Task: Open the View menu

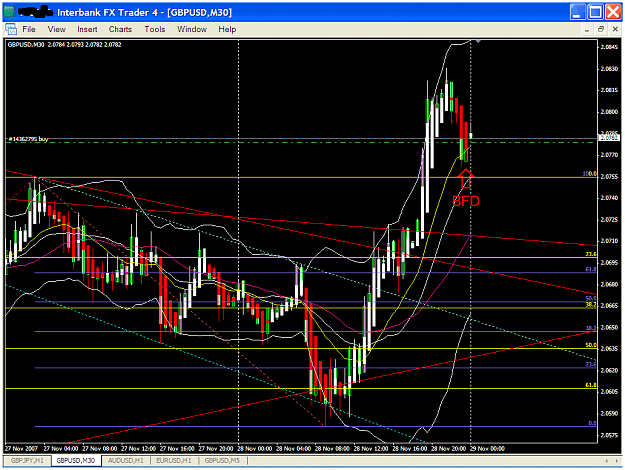Action: click(57, 29)
